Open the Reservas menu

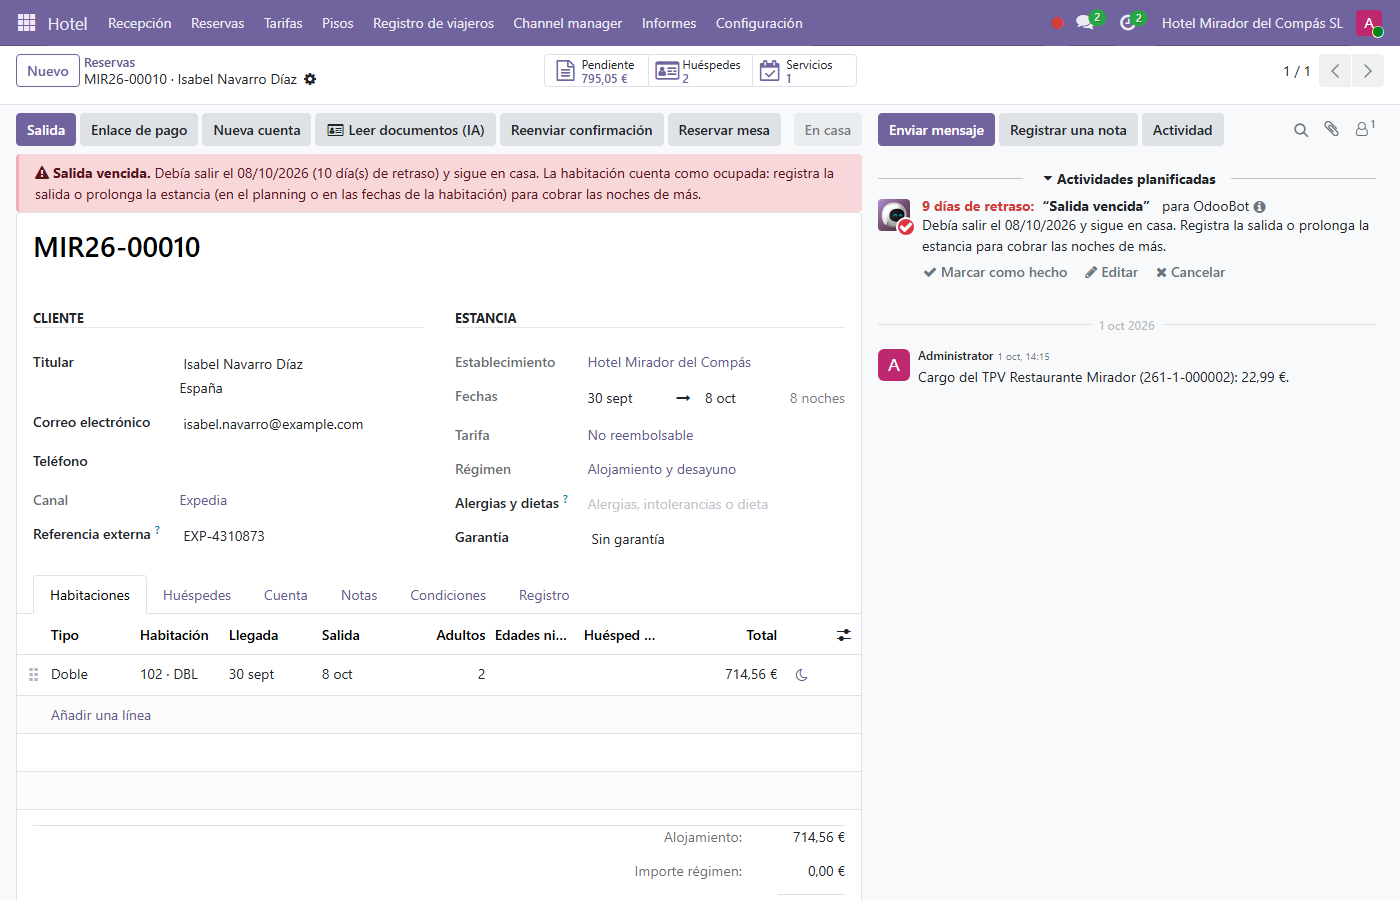click(x=217, y=23)
